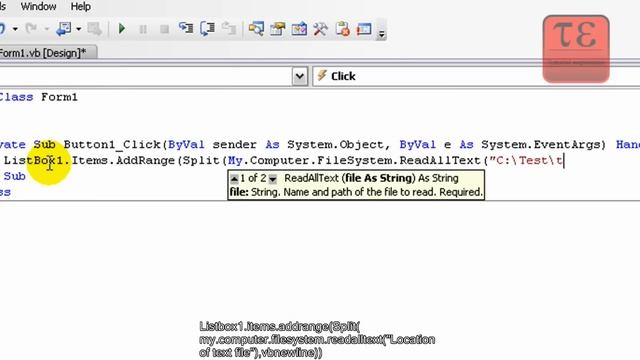The width and height of the screenshot is (640, 360).
Task: Open the Help menu
Action: [81, 7]
